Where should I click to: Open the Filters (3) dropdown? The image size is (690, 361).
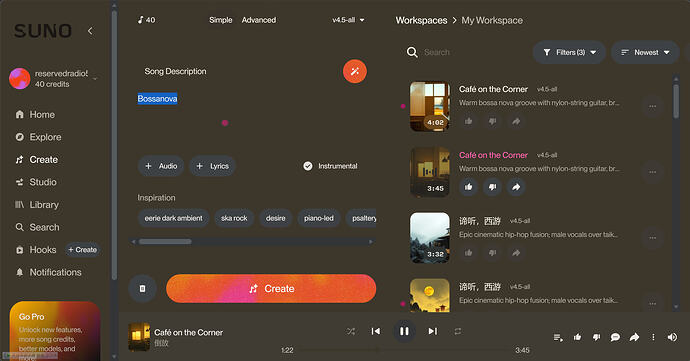pyautogui.click(x=569, y=52)
